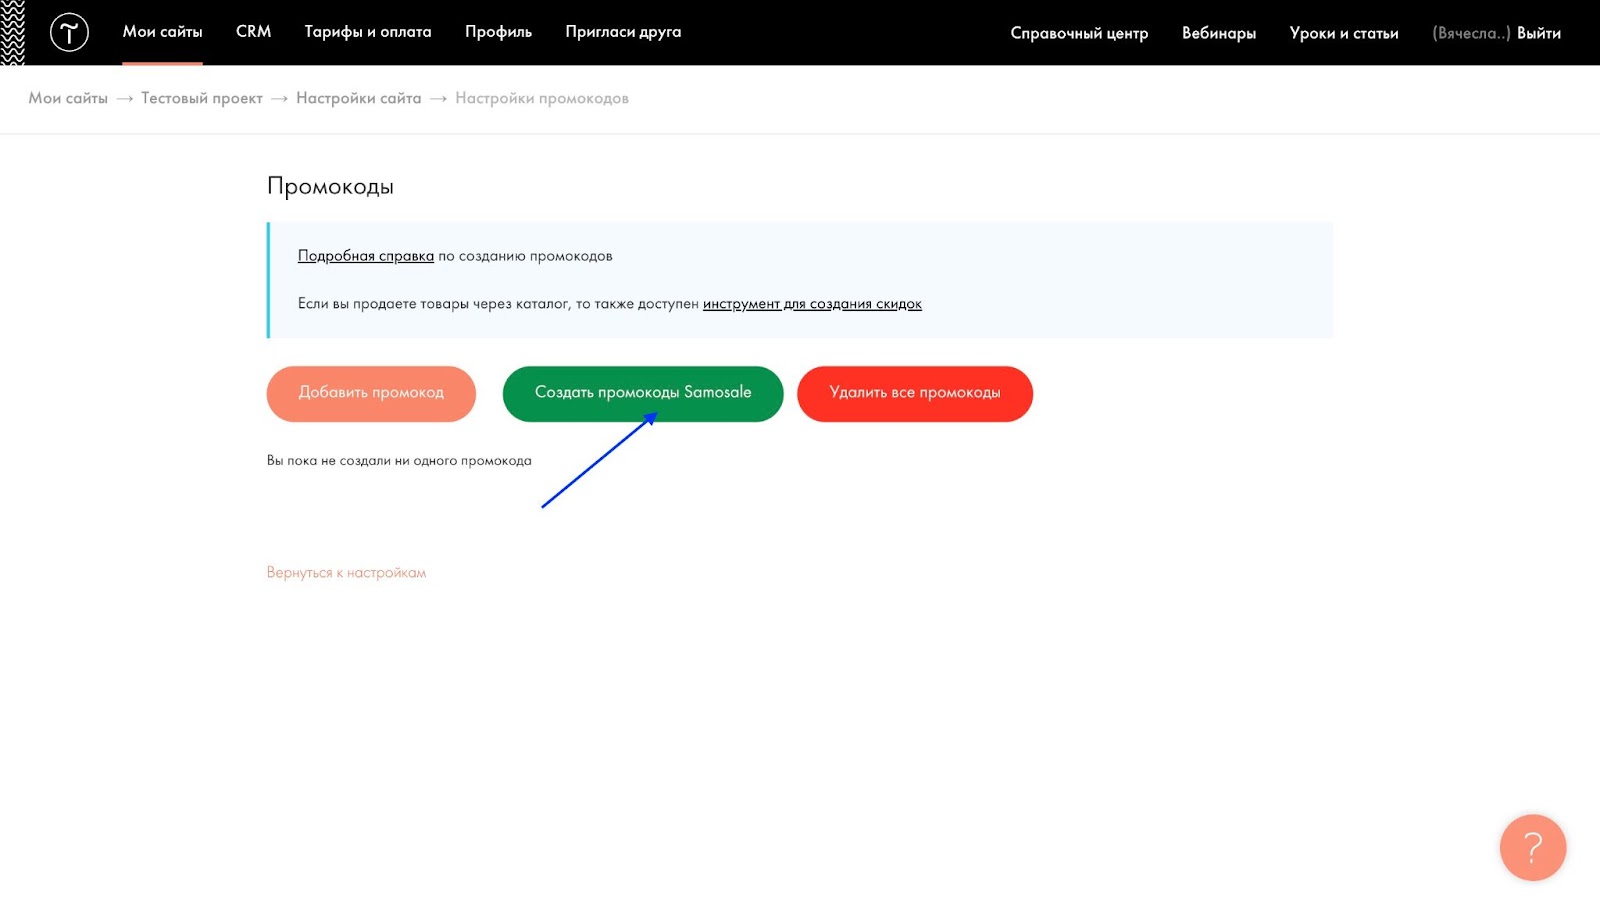Open Справочный центр
Screen dimensions: 1600x914
[1079, 33]
